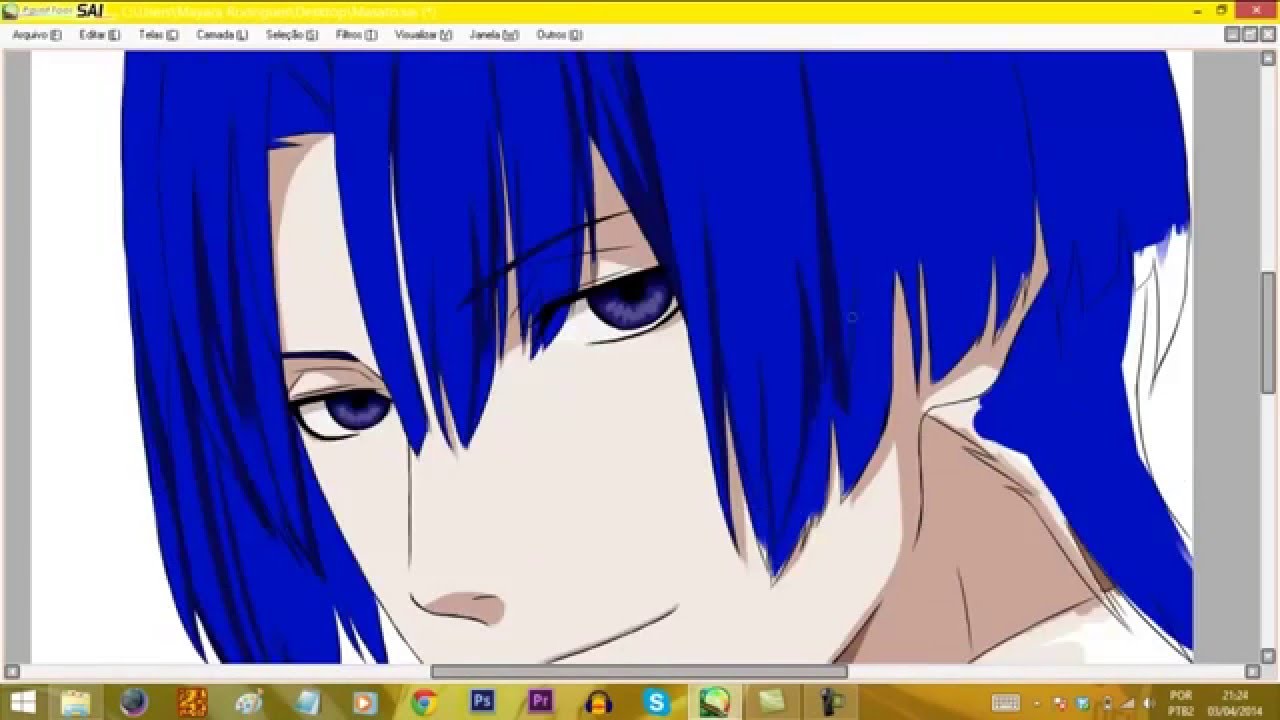Open the Telas menu

158,34
